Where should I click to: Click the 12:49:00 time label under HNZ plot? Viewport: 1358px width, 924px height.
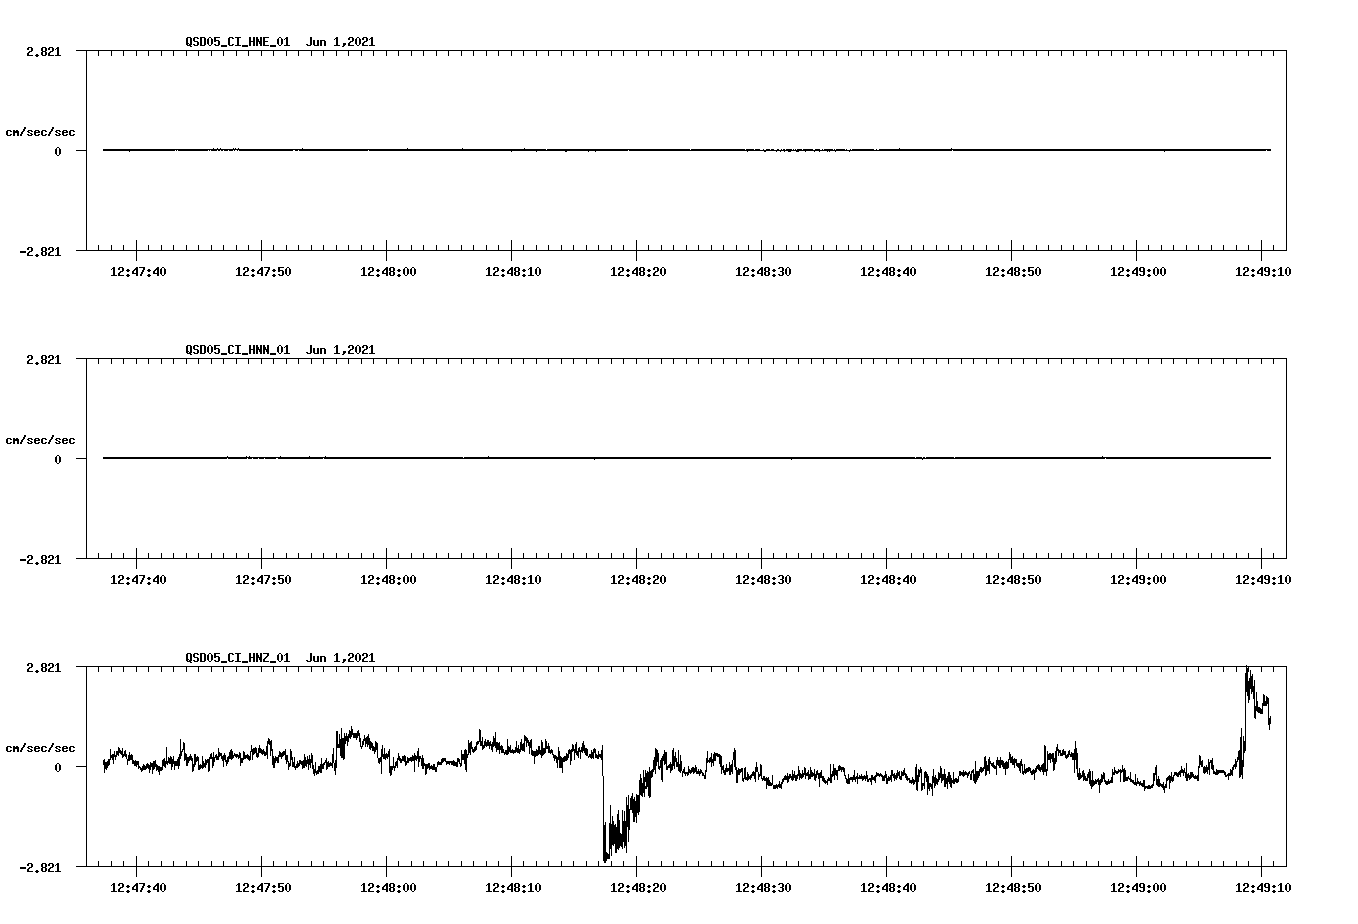1138,888
